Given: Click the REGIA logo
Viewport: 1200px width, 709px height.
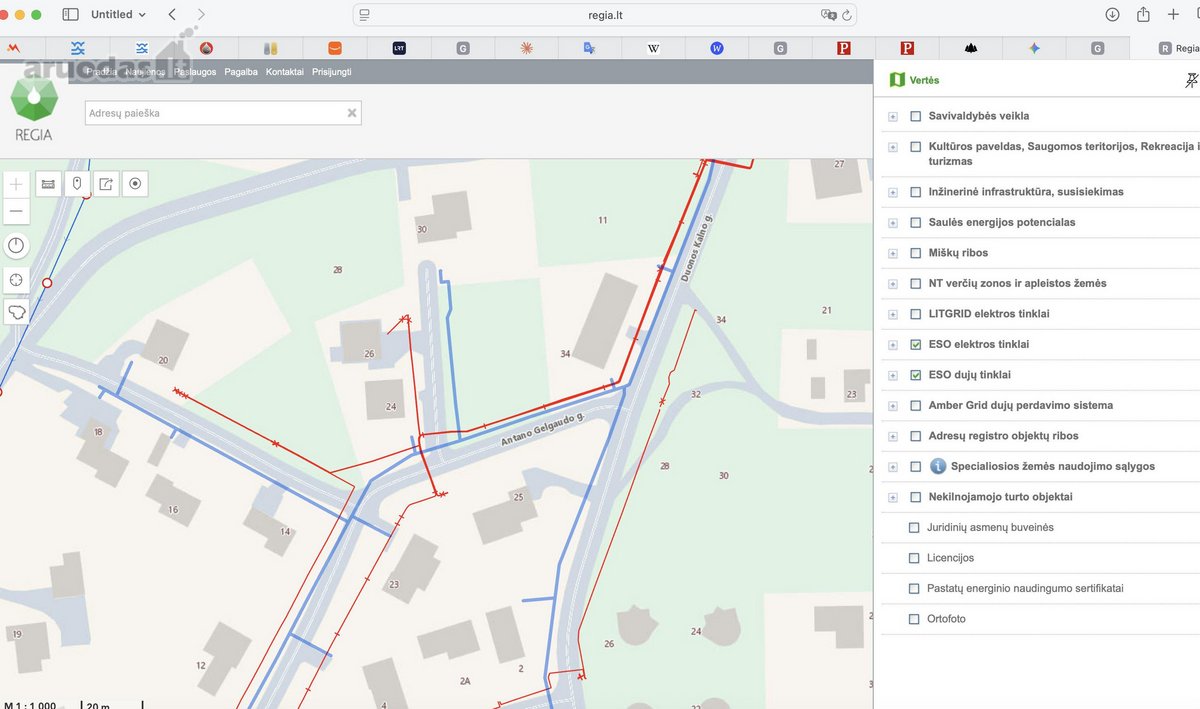Looking at the screenshot, I should (33, 109).
